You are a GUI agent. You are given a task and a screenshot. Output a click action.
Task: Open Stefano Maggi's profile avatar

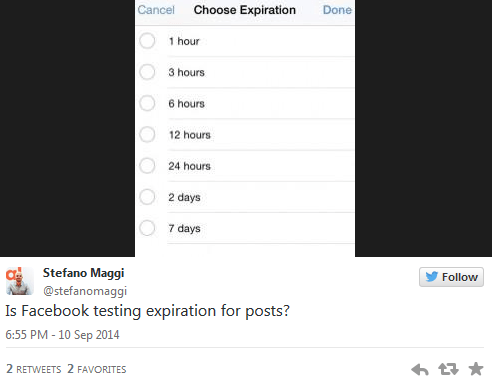tap(19, 281)
